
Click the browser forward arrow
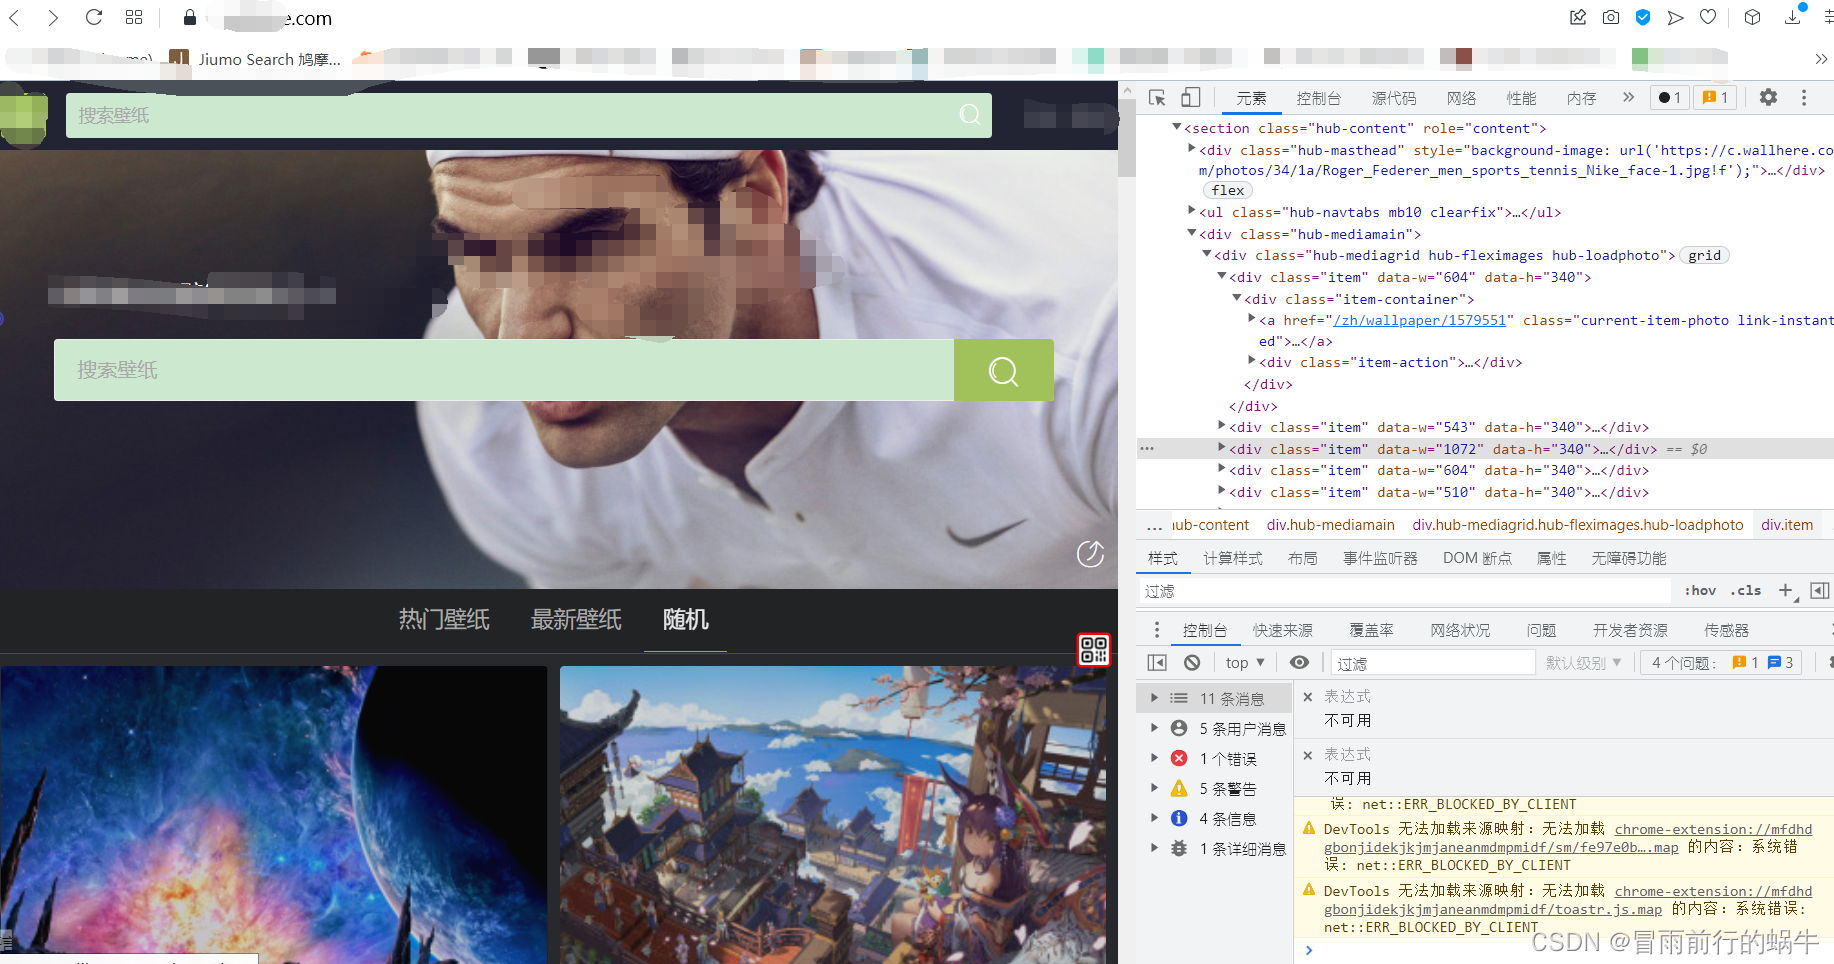click(x=53, y=18)
